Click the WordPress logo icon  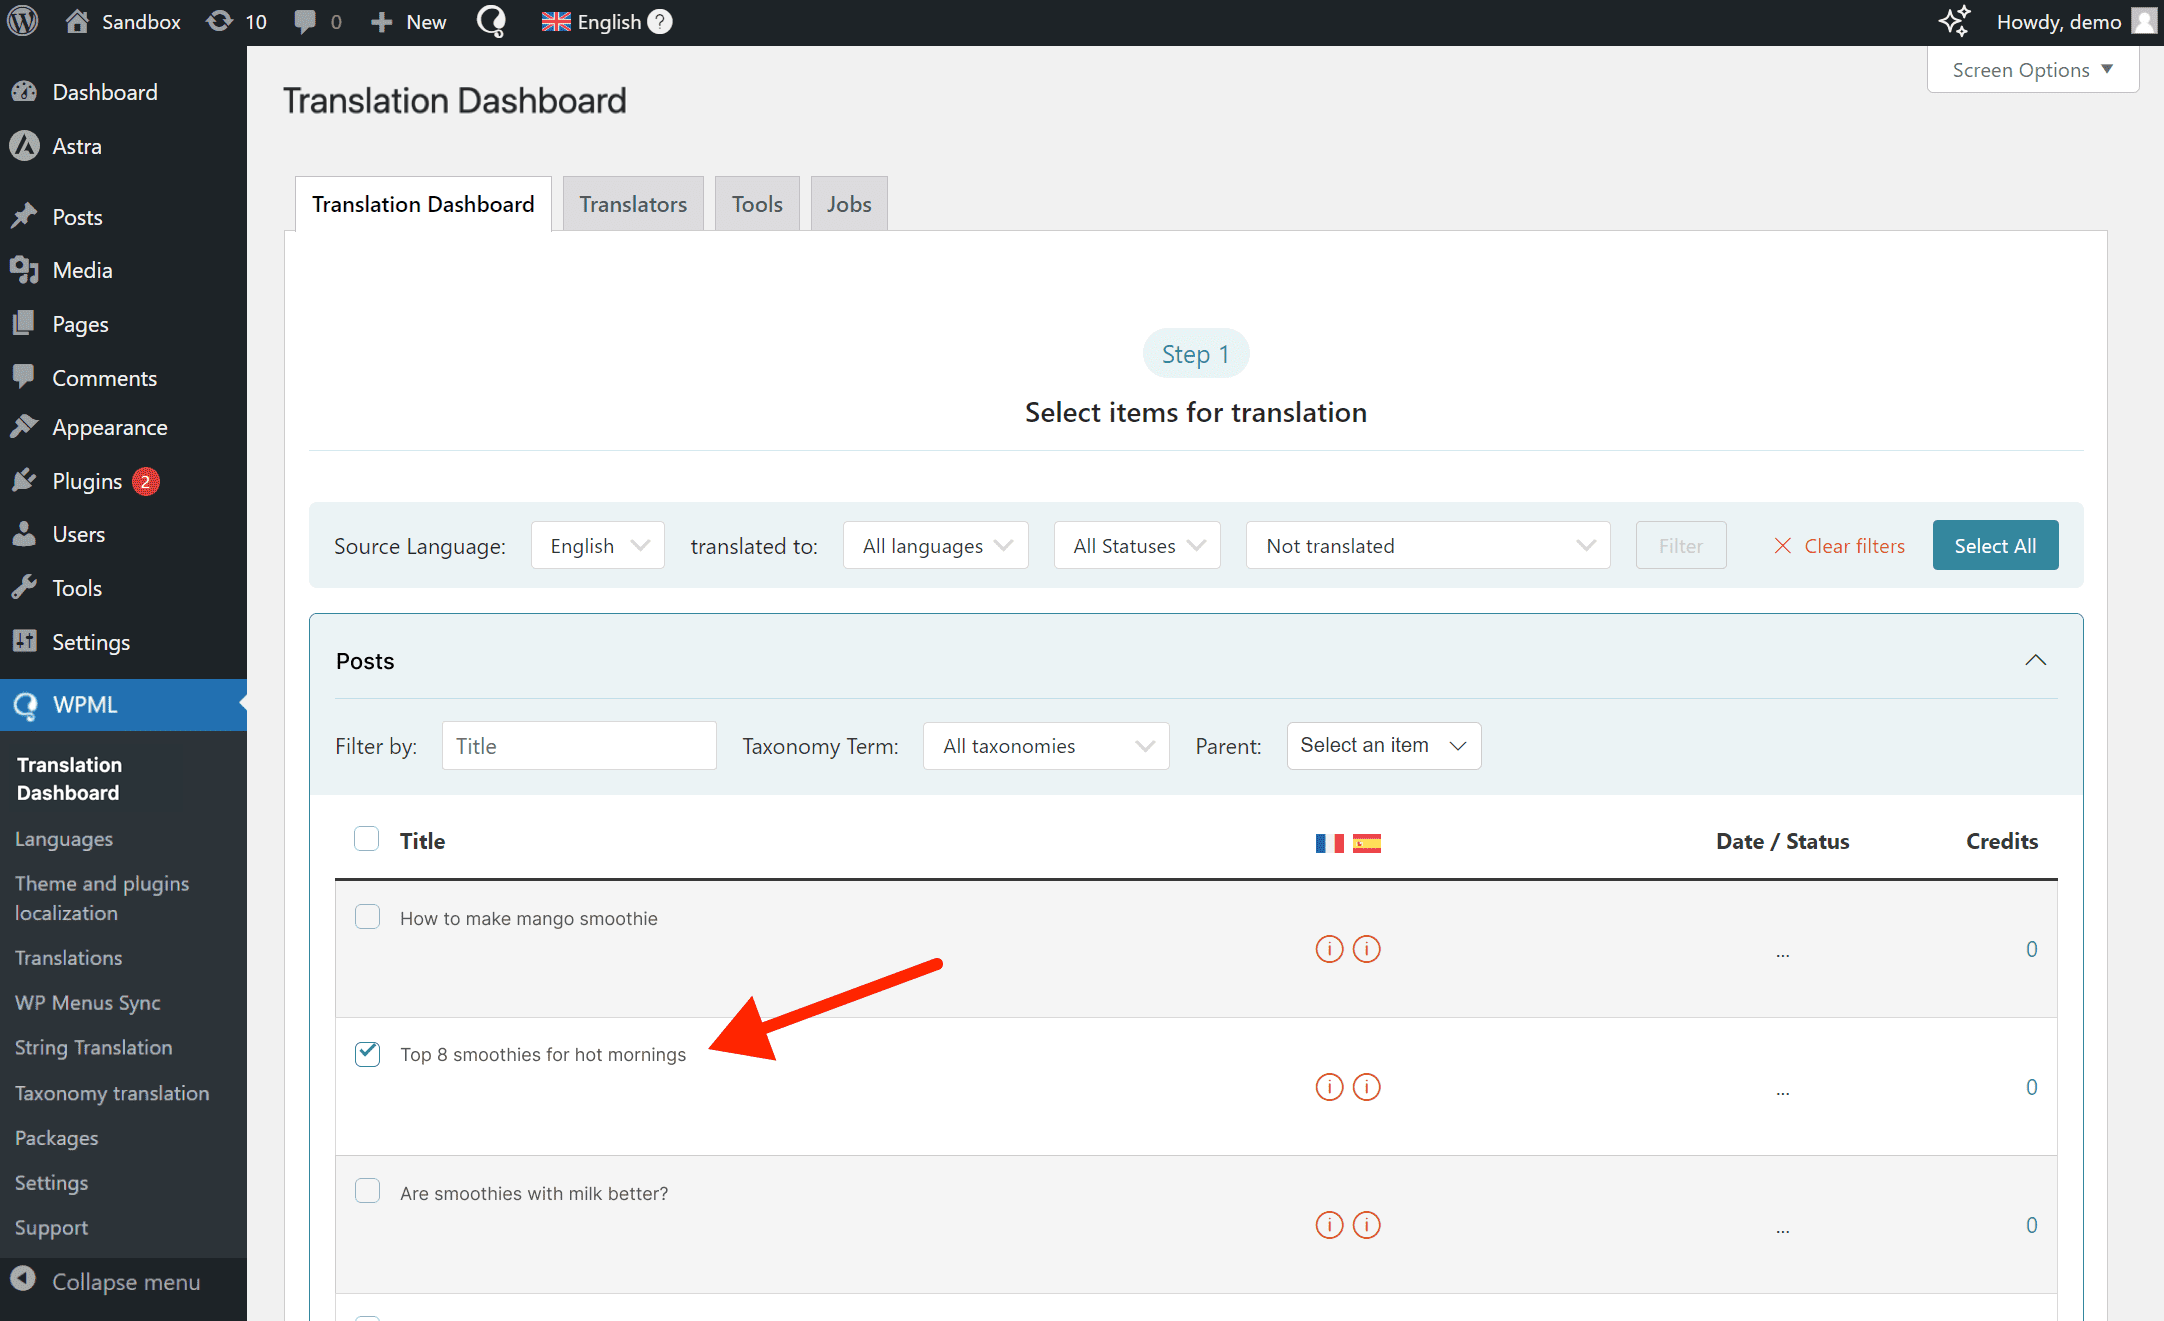click(23, 21)
